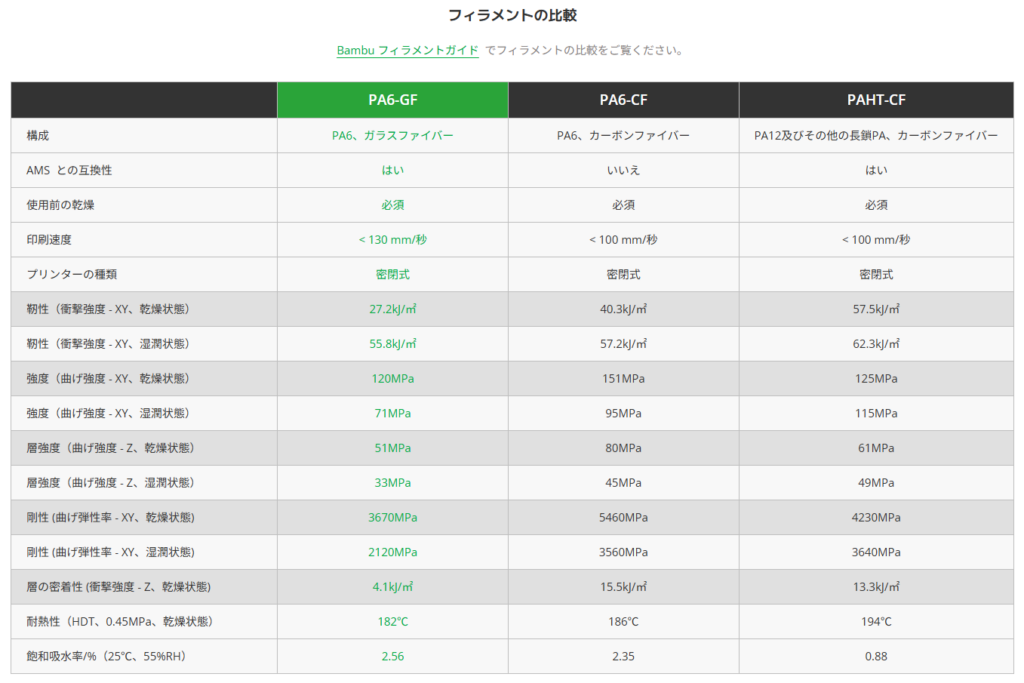Screen dimensions: 1024x683
Task: Select the PAHT-CF column header
Action: [875, 100]
